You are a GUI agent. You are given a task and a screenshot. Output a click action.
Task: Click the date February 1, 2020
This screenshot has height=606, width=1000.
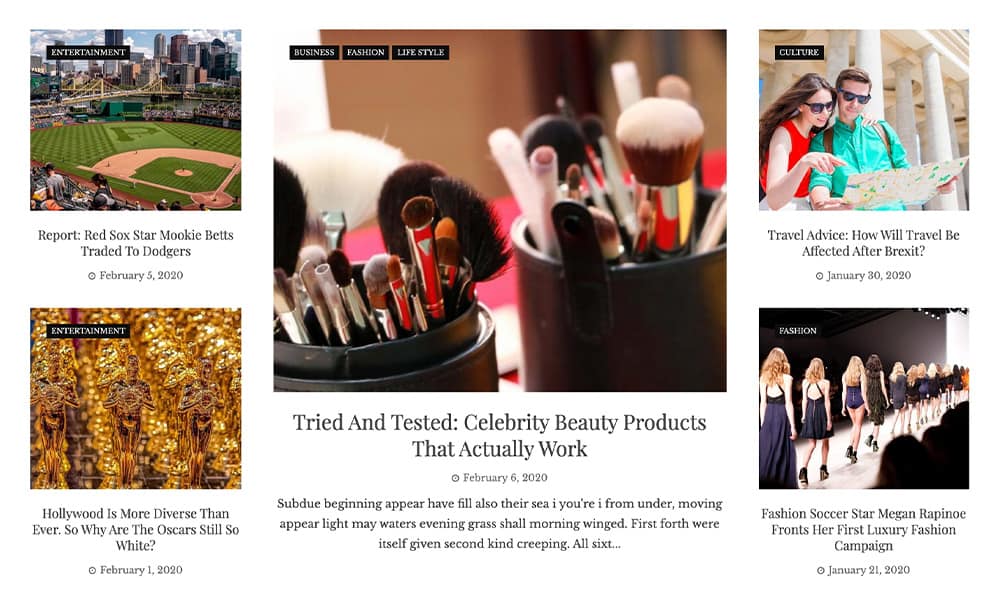tap(141, 570)
